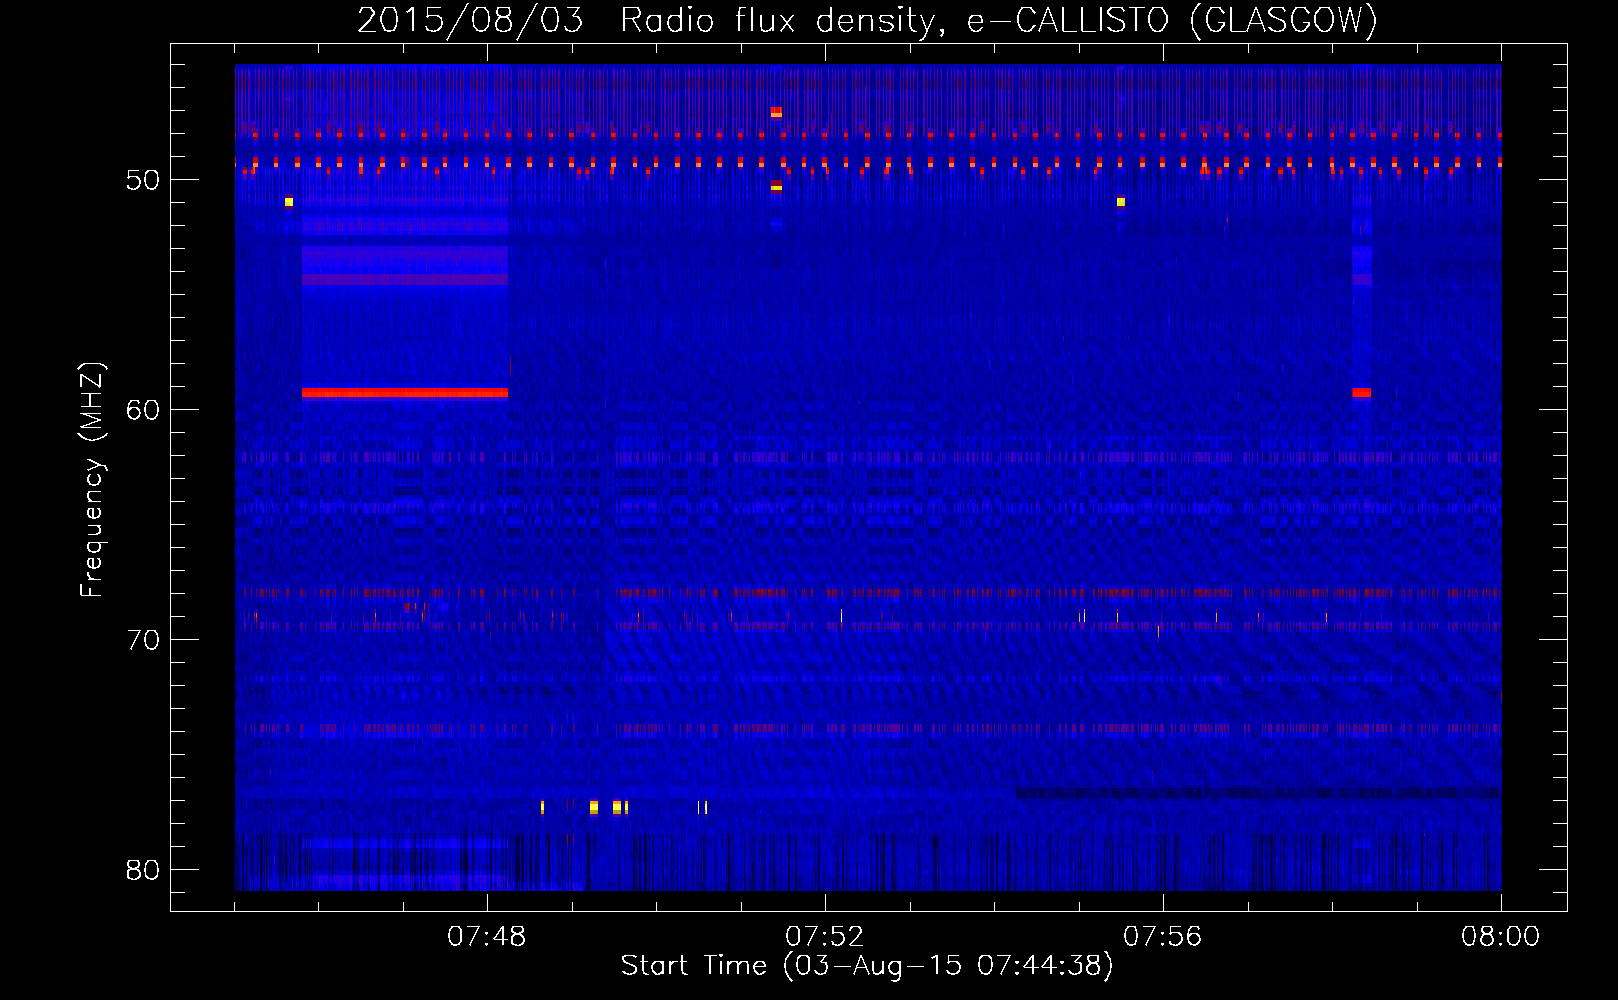Screen dimensions: 1618x1000
Task: Click the 80 MHz tick label
Action: pos(143,870)
